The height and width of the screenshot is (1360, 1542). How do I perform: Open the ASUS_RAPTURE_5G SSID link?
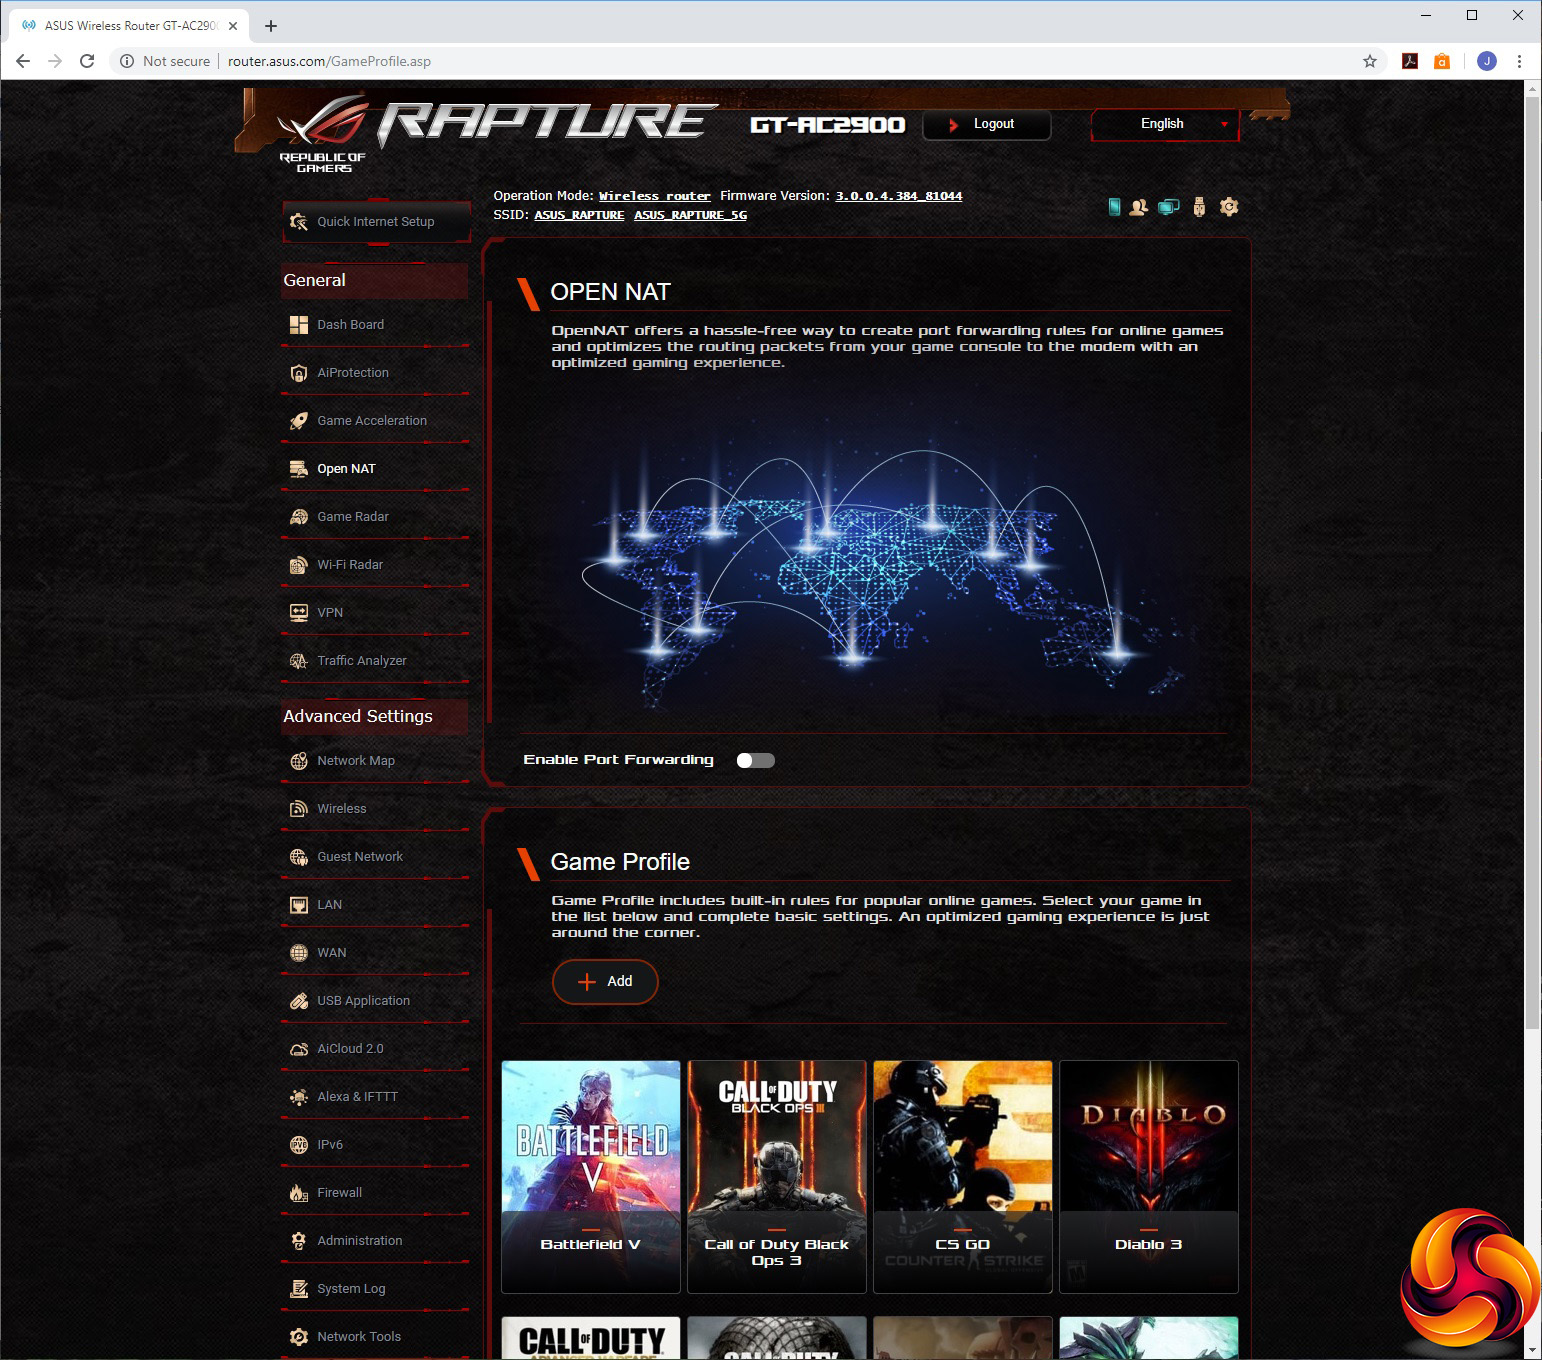coord(690,215)
